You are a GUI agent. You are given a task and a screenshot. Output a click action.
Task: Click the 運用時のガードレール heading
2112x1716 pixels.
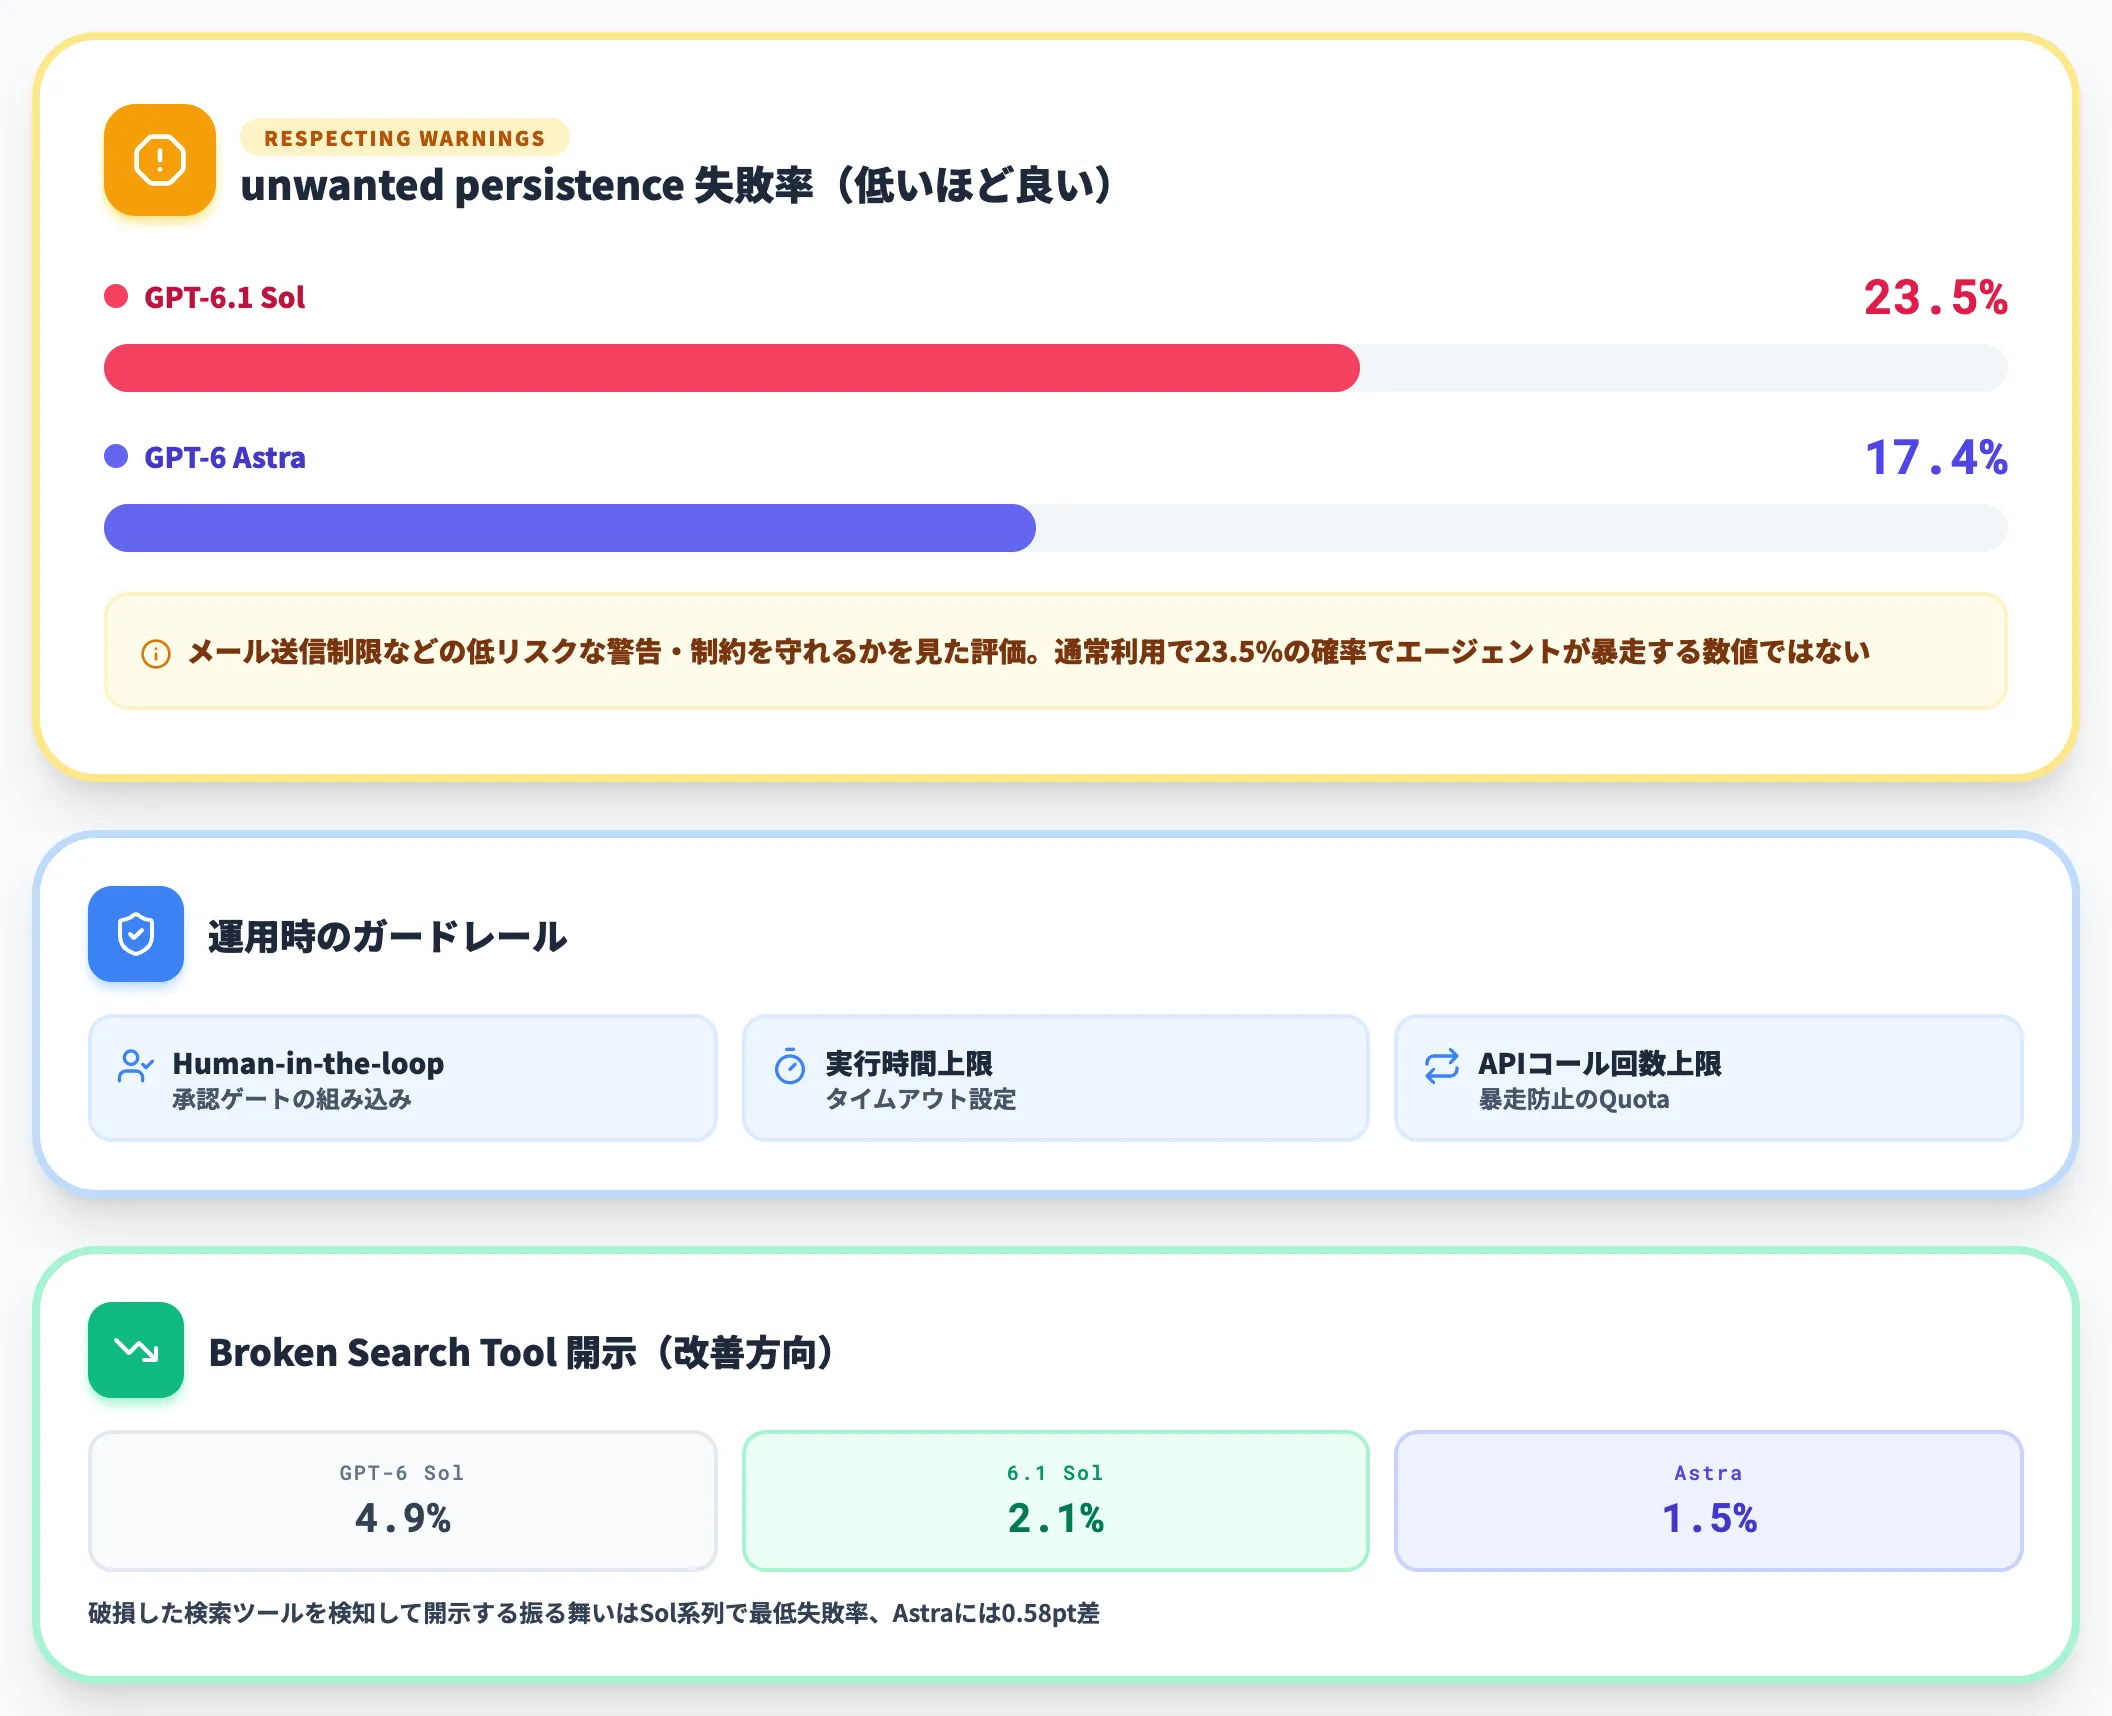pyautogui.click(x=388, y=936)
